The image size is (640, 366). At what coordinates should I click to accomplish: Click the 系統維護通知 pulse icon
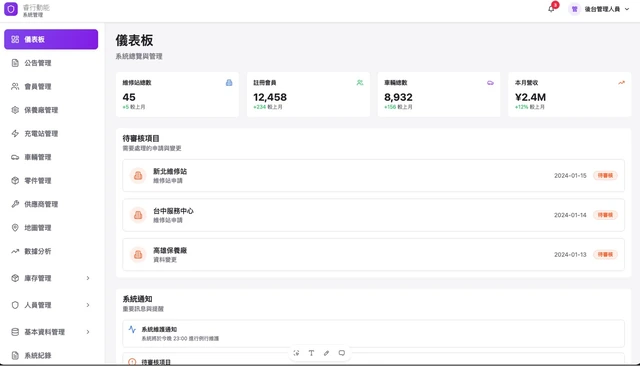tap(132, 329)
